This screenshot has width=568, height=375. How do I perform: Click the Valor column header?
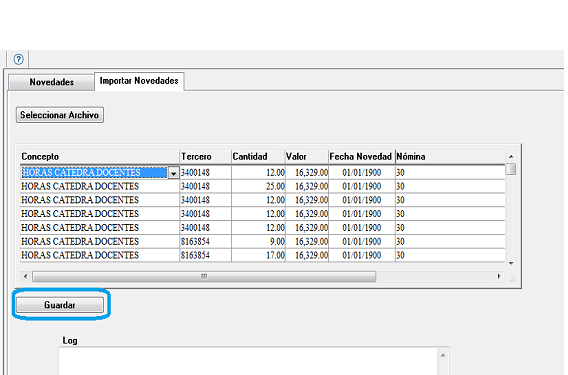pos(307,157)
